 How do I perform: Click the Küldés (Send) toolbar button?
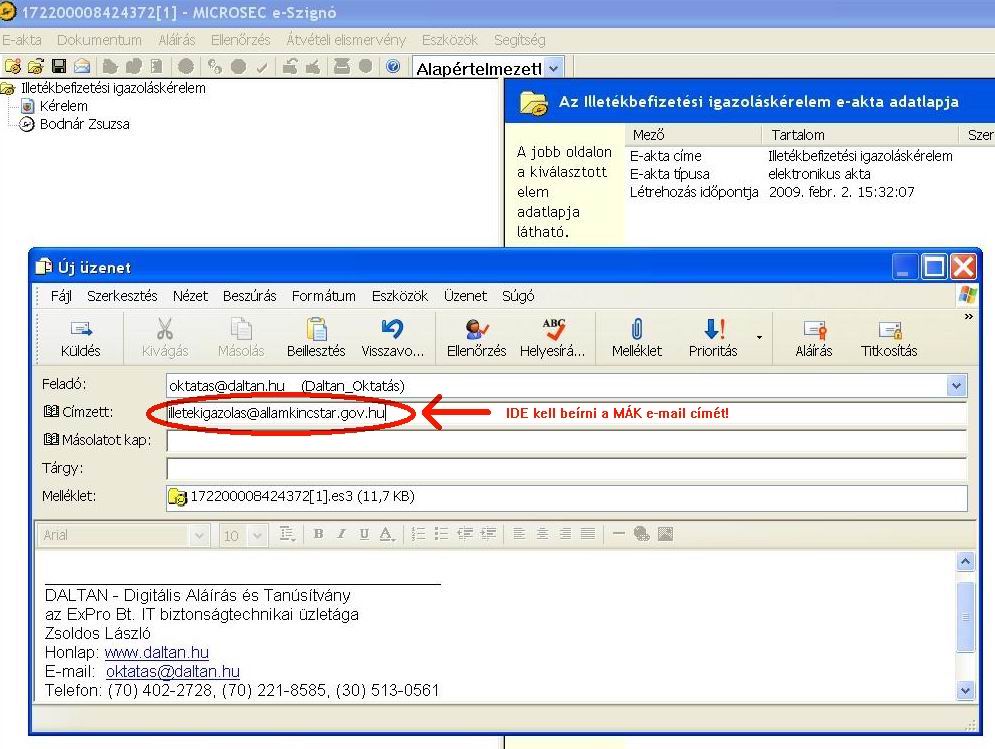pos(80,337)
